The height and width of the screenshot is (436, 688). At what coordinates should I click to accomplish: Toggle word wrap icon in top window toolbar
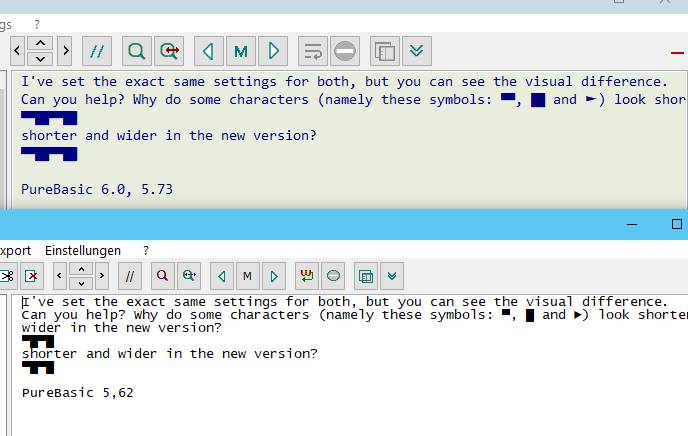tap(313, 51)
